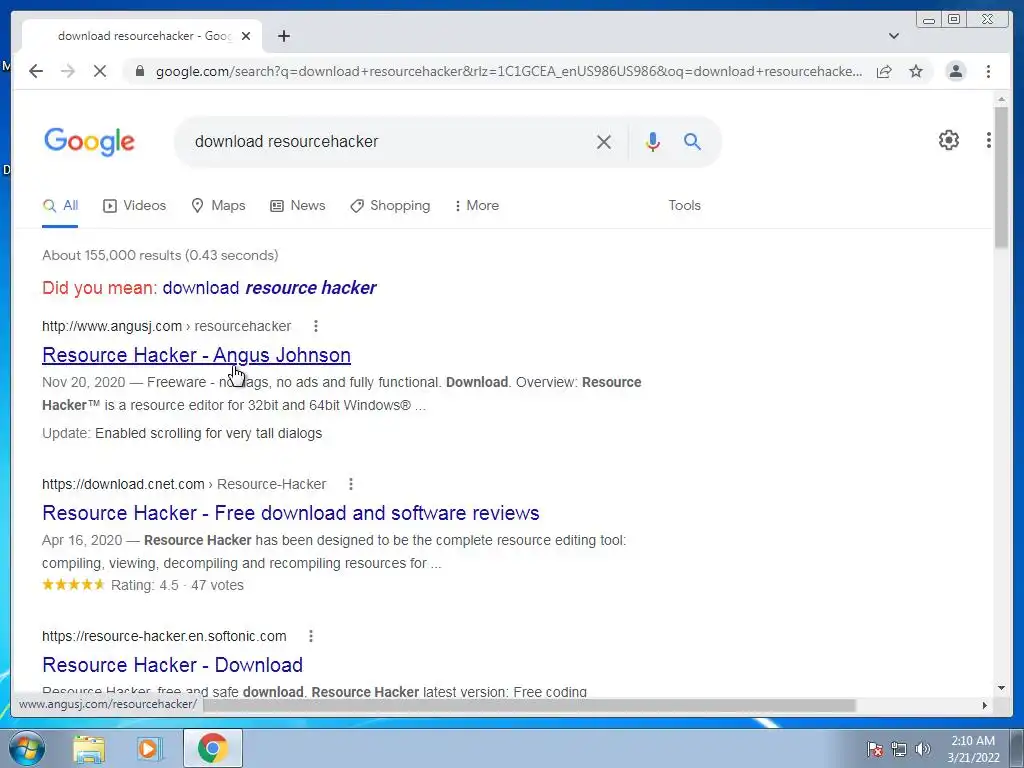Click the Chrome taskbar button

[x=213, y=748]
